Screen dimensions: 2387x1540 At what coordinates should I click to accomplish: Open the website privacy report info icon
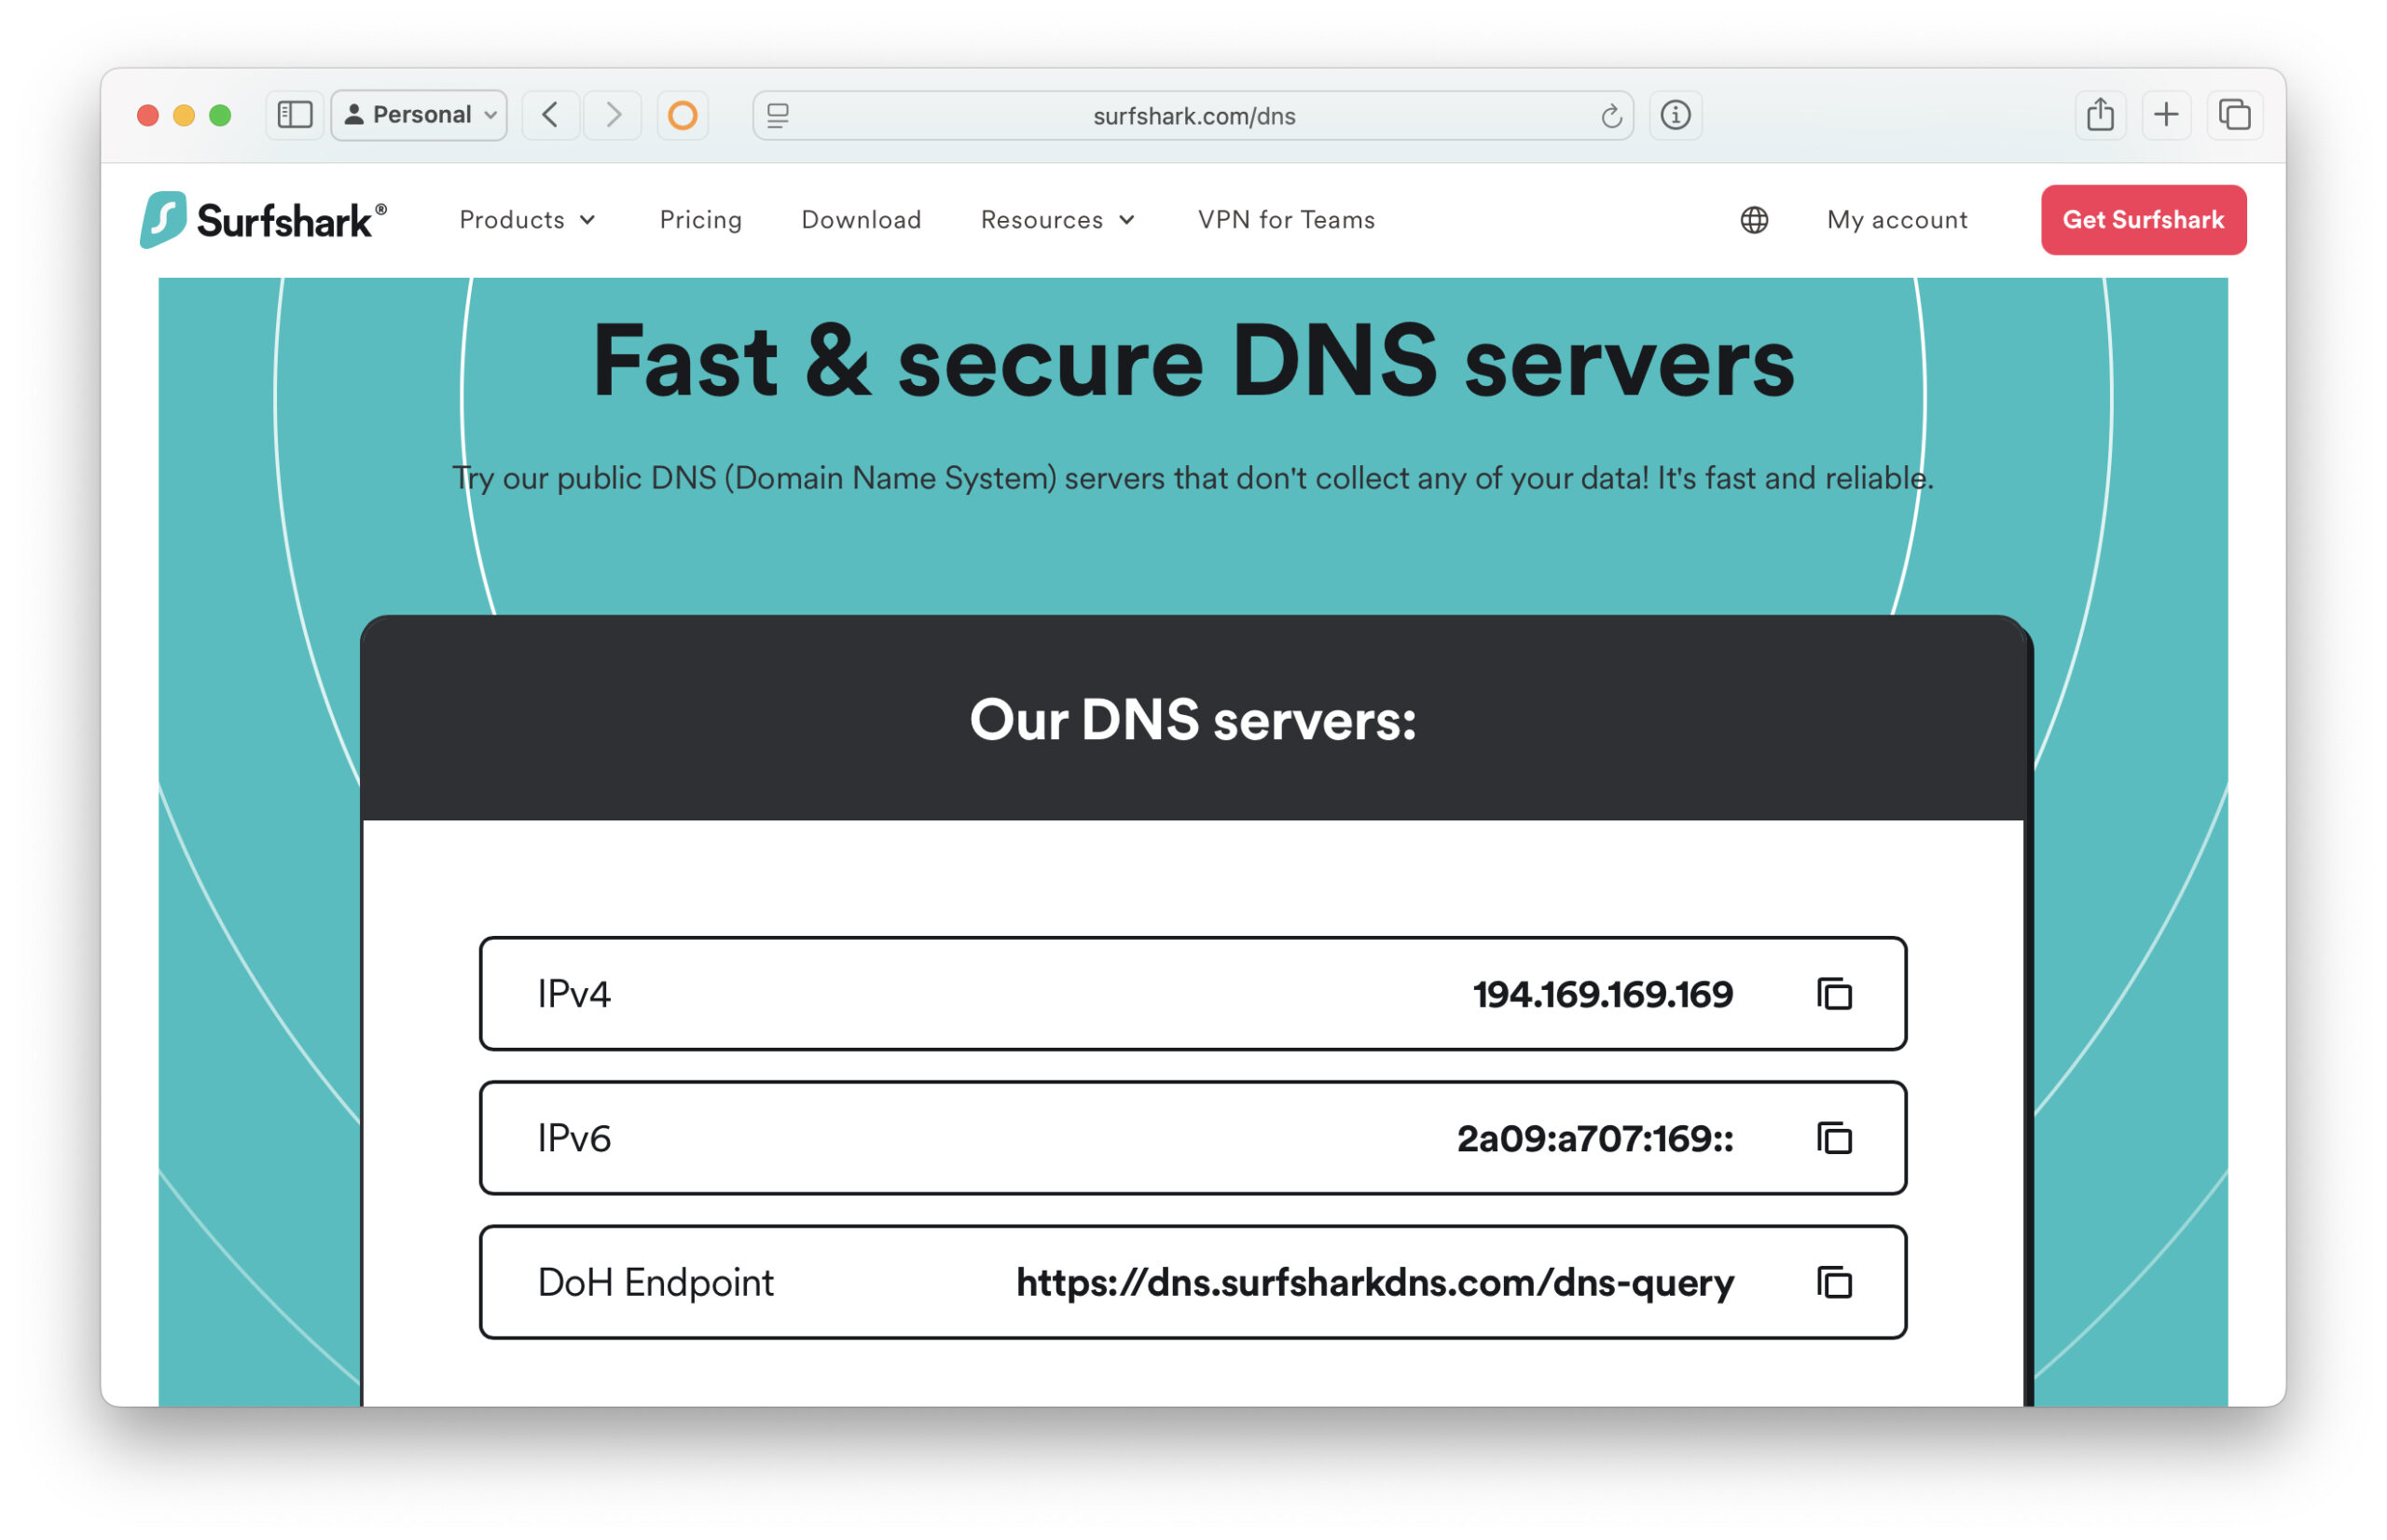pyautogui.click(x=1676, y=115)
